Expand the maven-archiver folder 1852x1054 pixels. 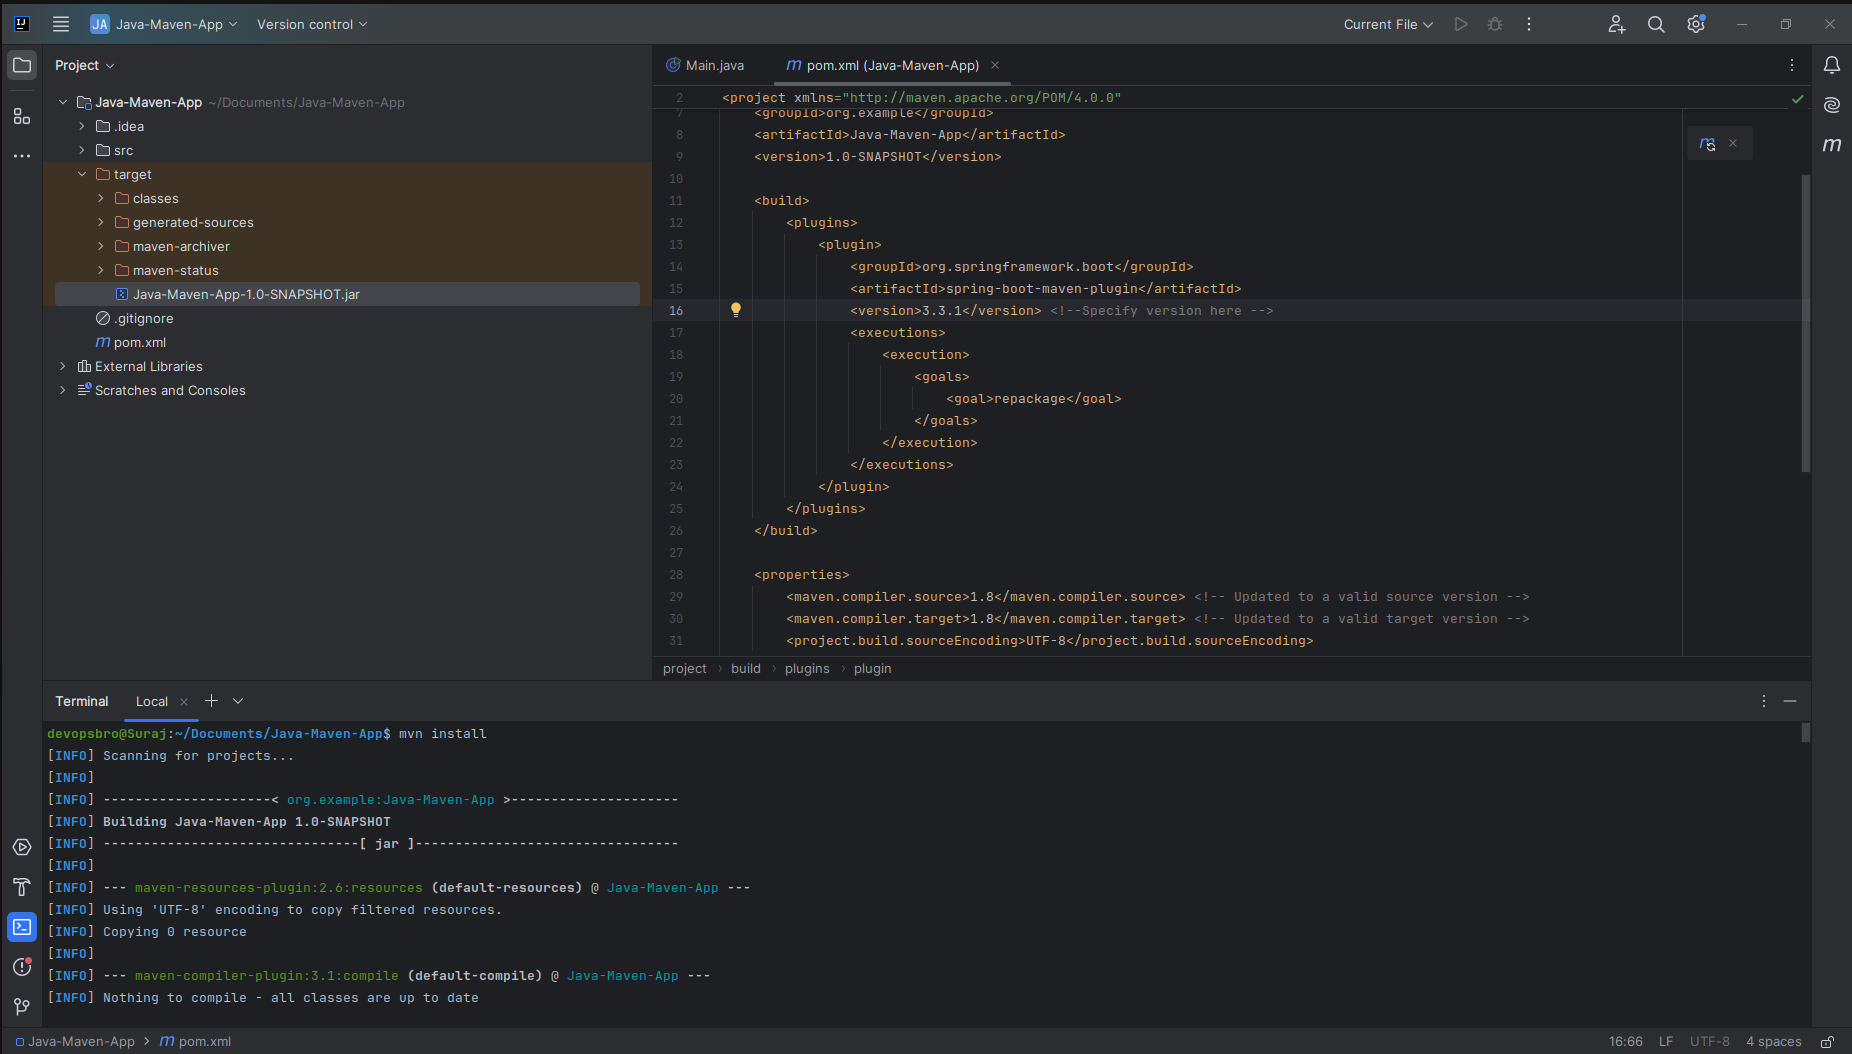coord(101,246)
